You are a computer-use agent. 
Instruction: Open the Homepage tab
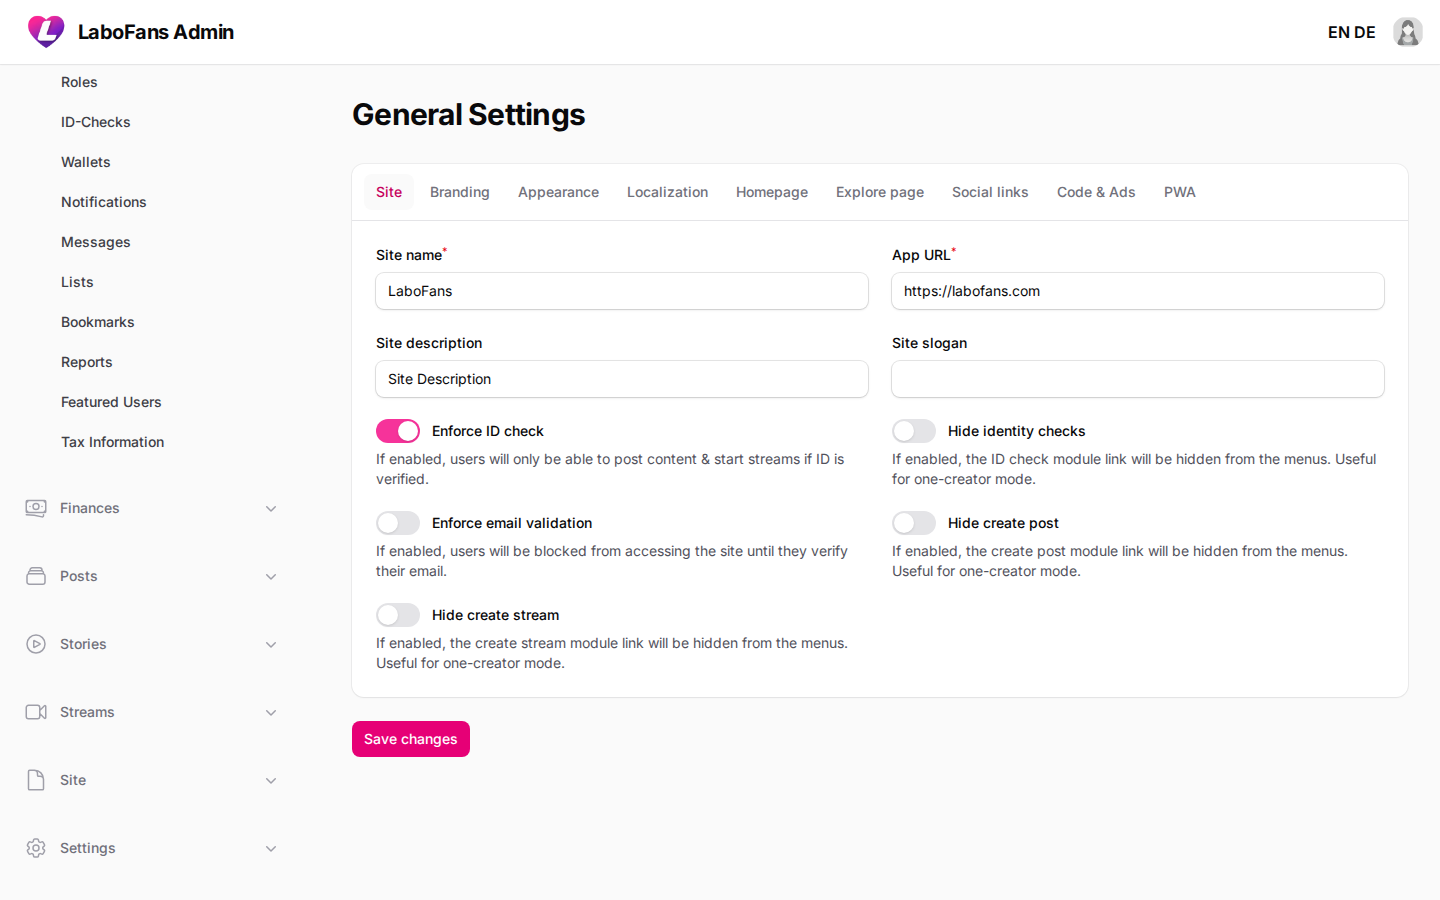pos(772,192)
